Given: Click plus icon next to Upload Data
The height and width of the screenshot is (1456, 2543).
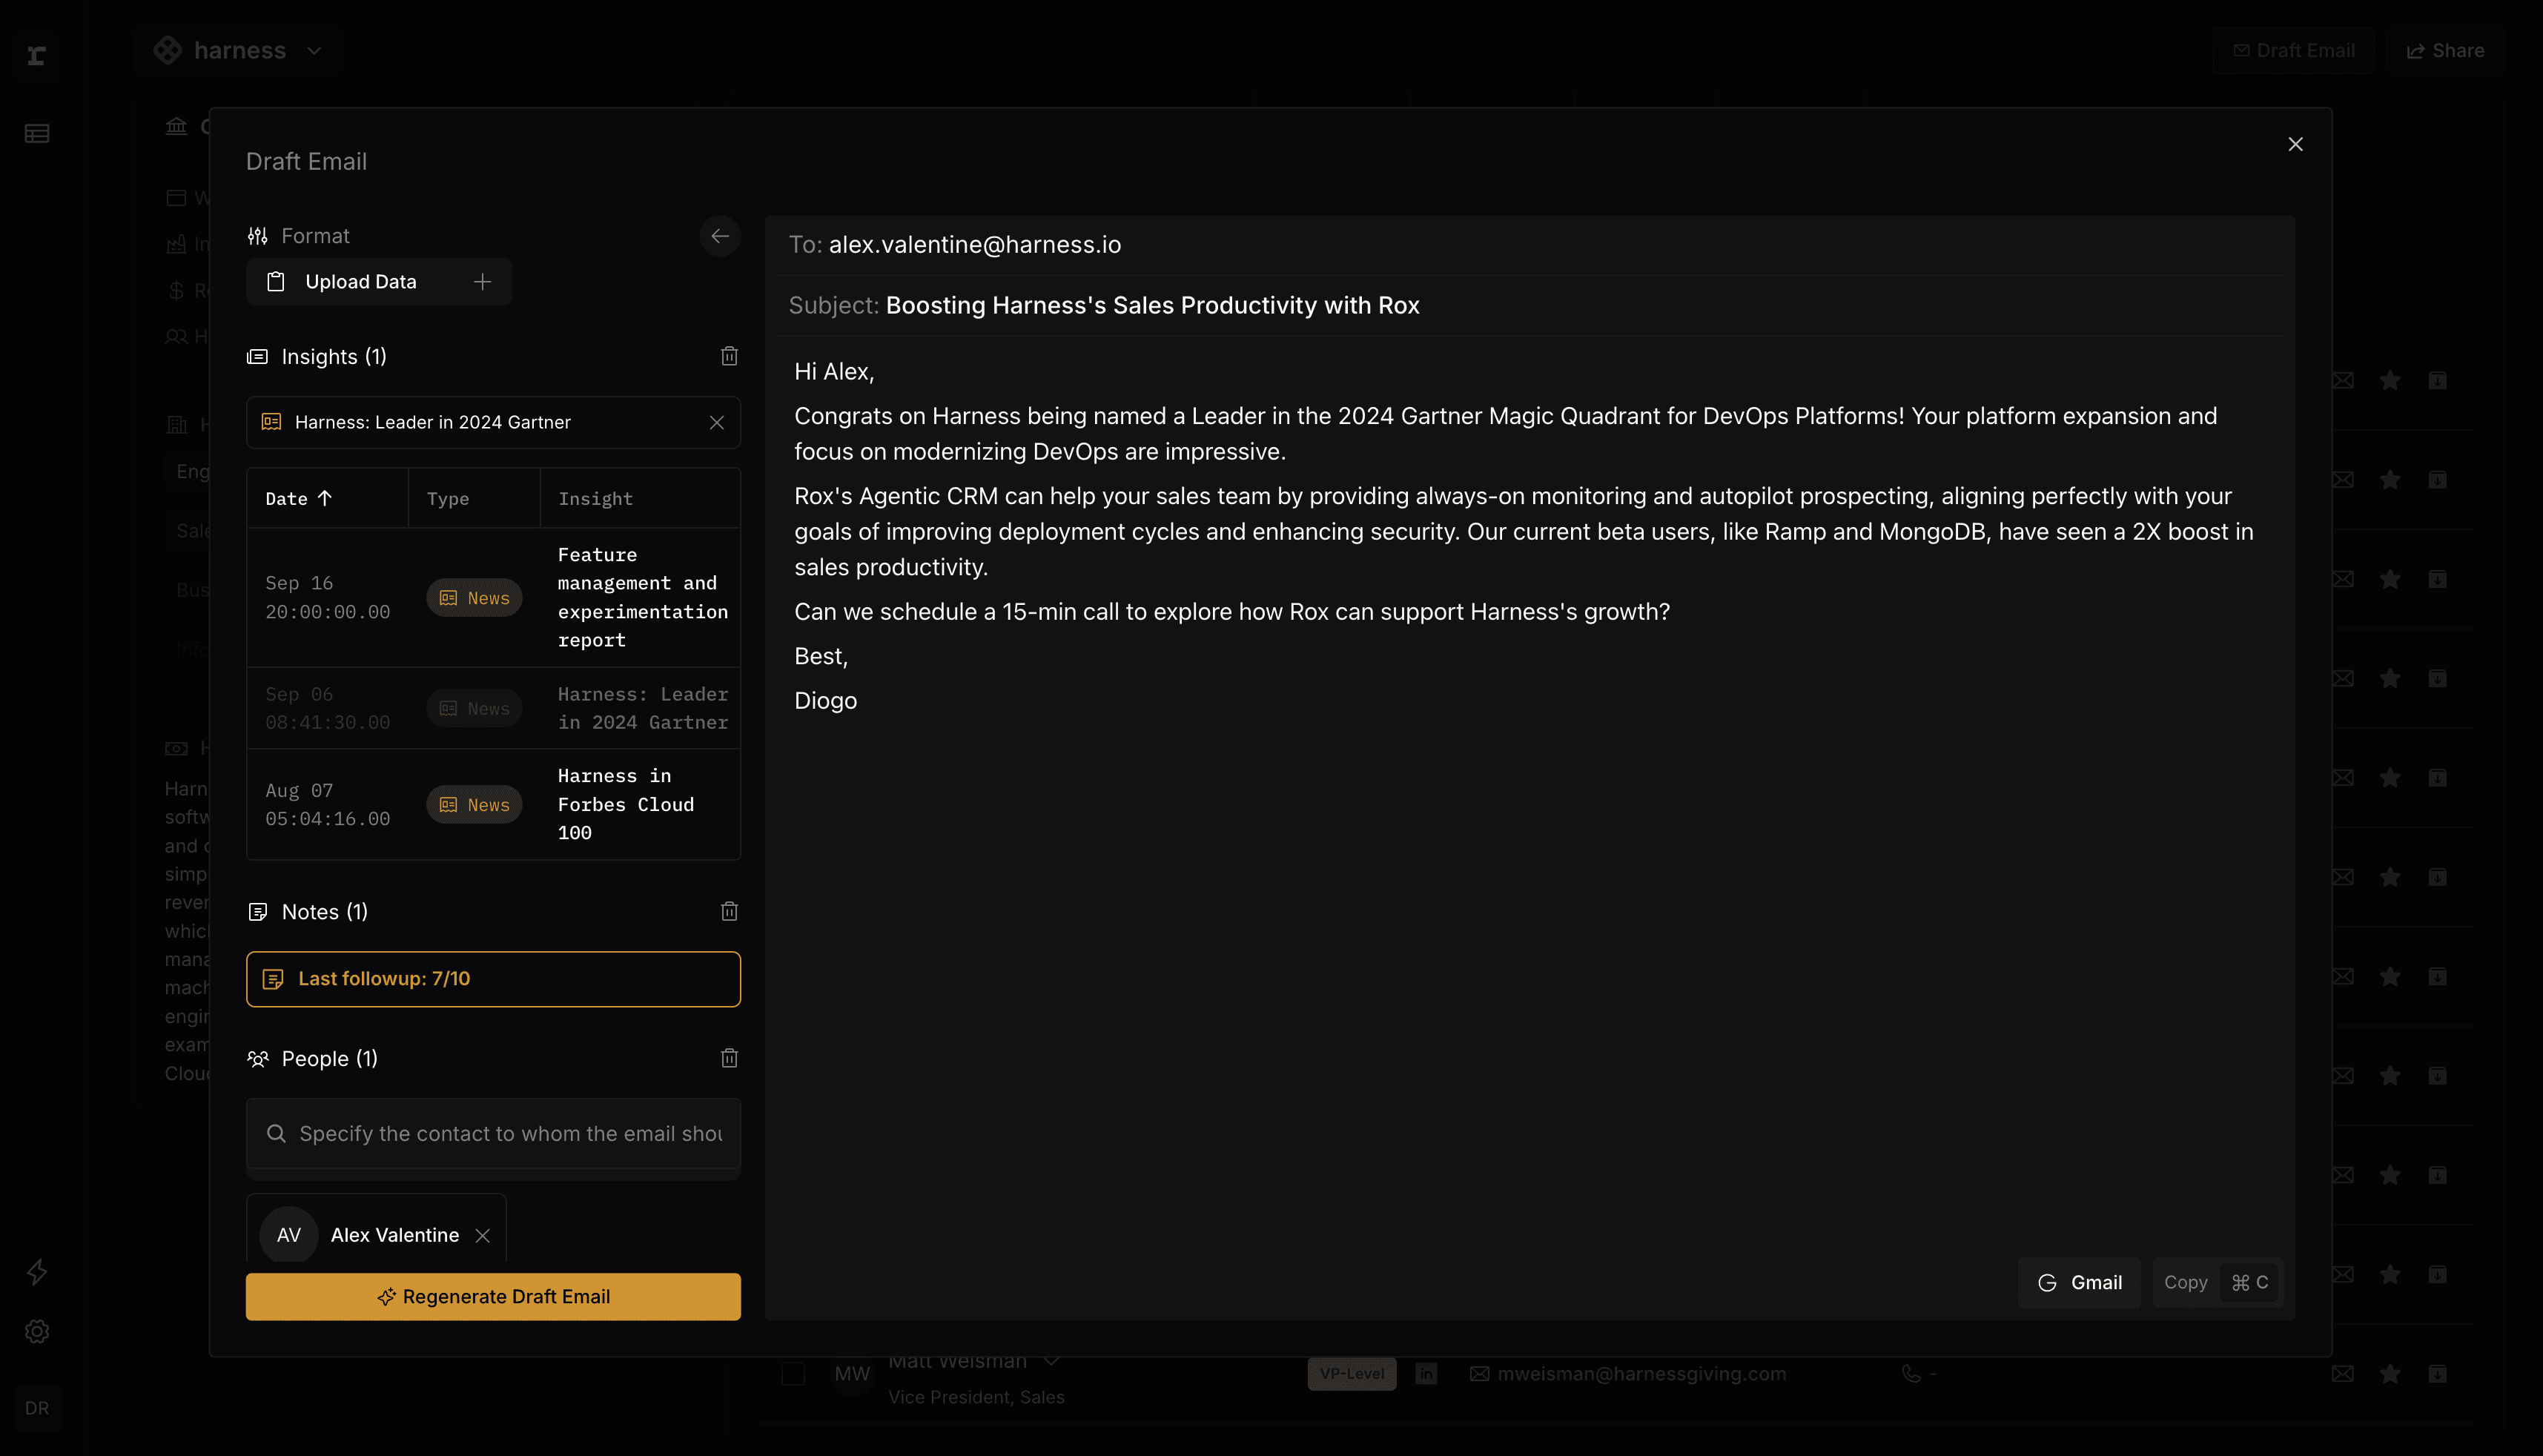Looking at the screenshot, I should pos(482,282).
